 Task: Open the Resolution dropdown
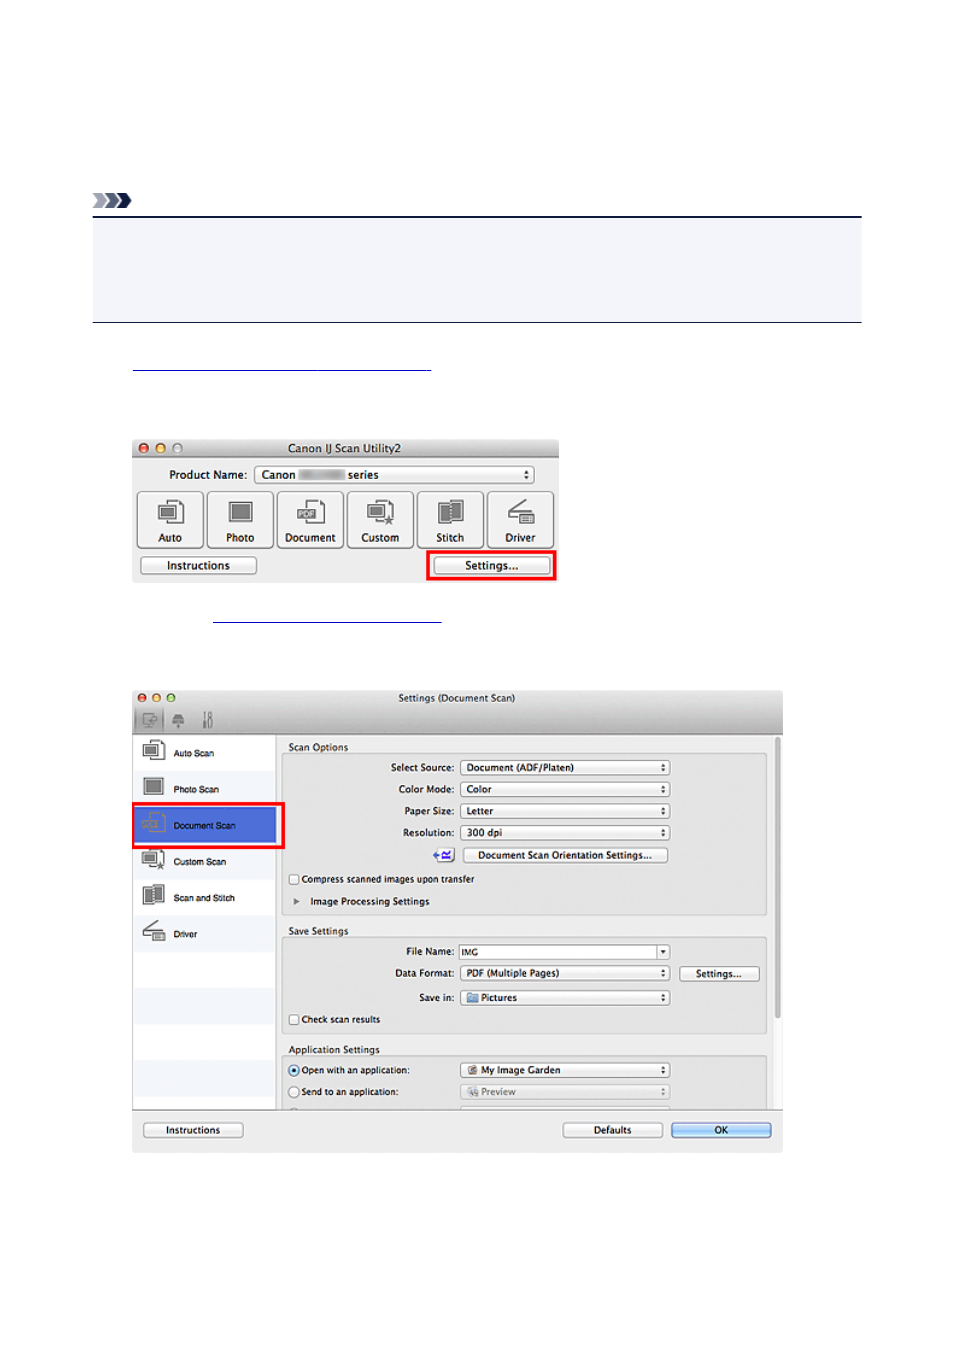click(x=565, y=832)
